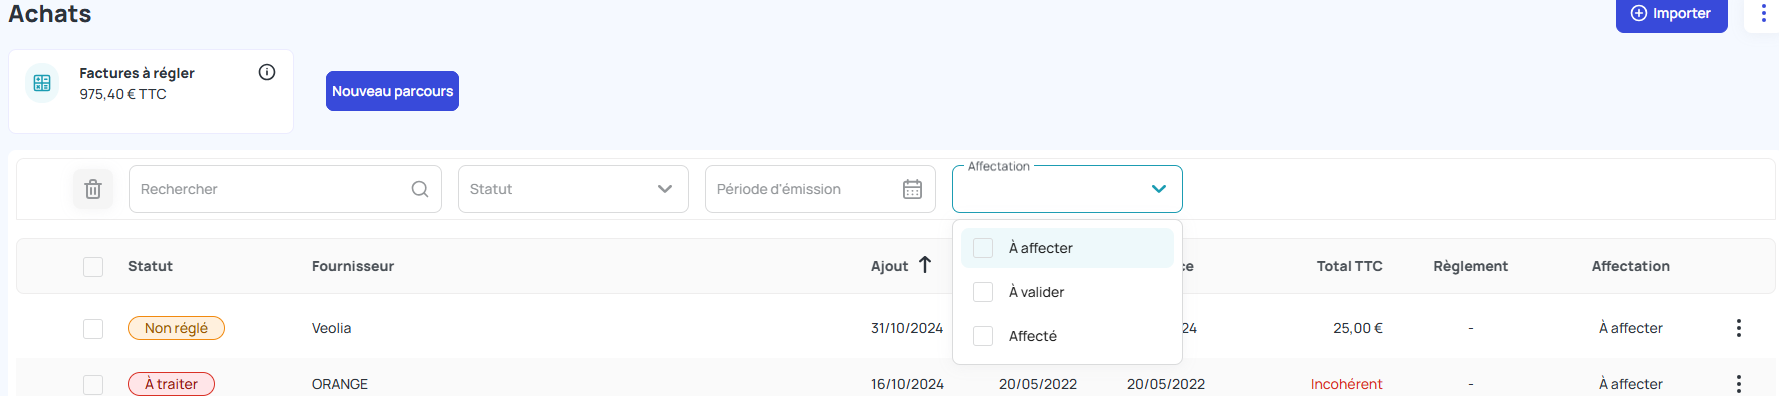Screen dimensions: 1779x396
Task: Check the Affecté option checkbox
Action: (983, 336)
